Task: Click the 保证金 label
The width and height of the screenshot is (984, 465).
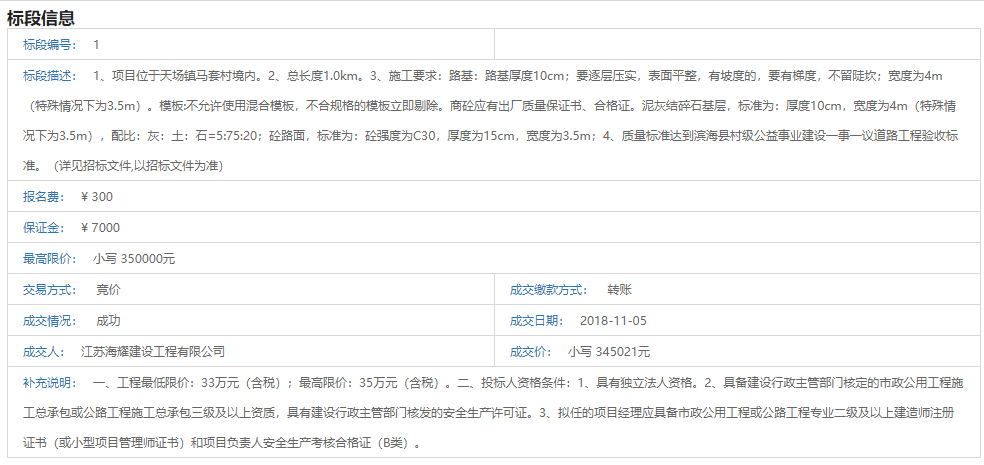Action: coord(42,227)
